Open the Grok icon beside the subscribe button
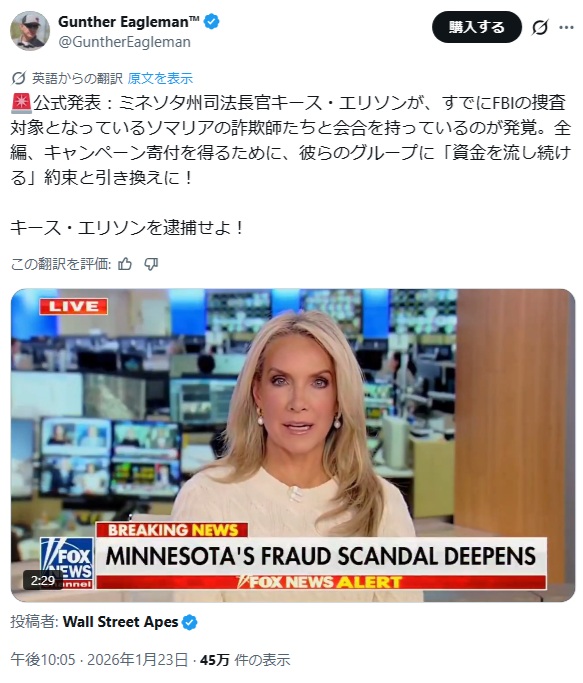 (x=540, y=27)
